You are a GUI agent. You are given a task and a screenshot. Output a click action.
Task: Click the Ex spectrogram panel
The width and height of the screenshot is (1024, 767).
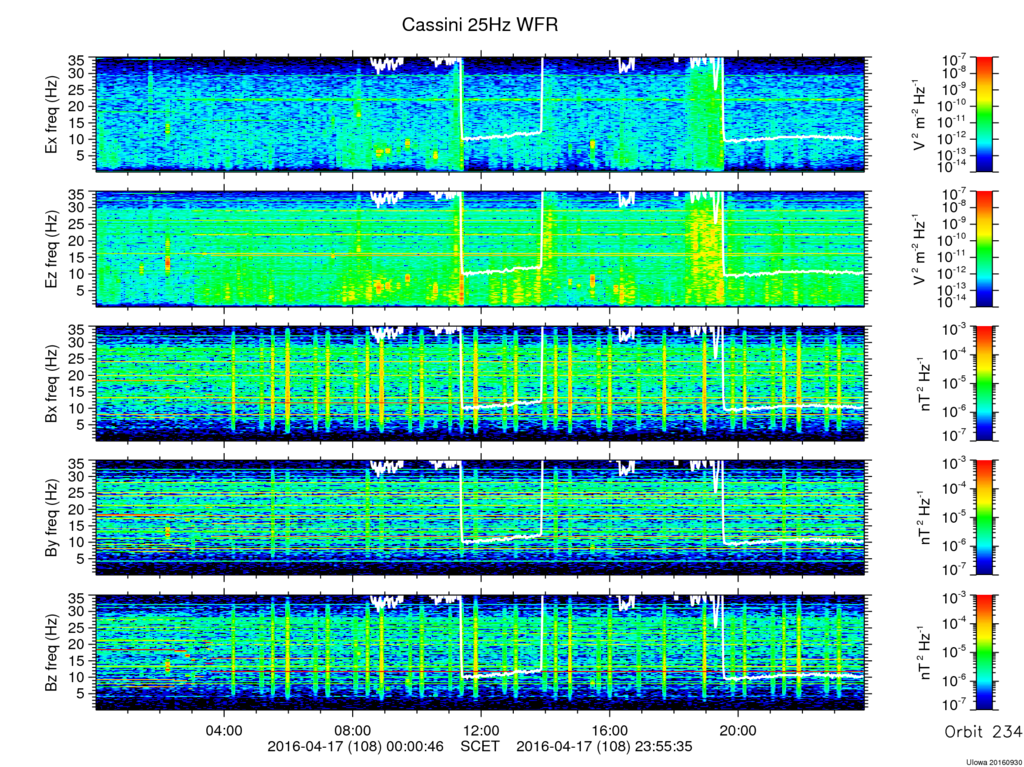tap(480, 114)
